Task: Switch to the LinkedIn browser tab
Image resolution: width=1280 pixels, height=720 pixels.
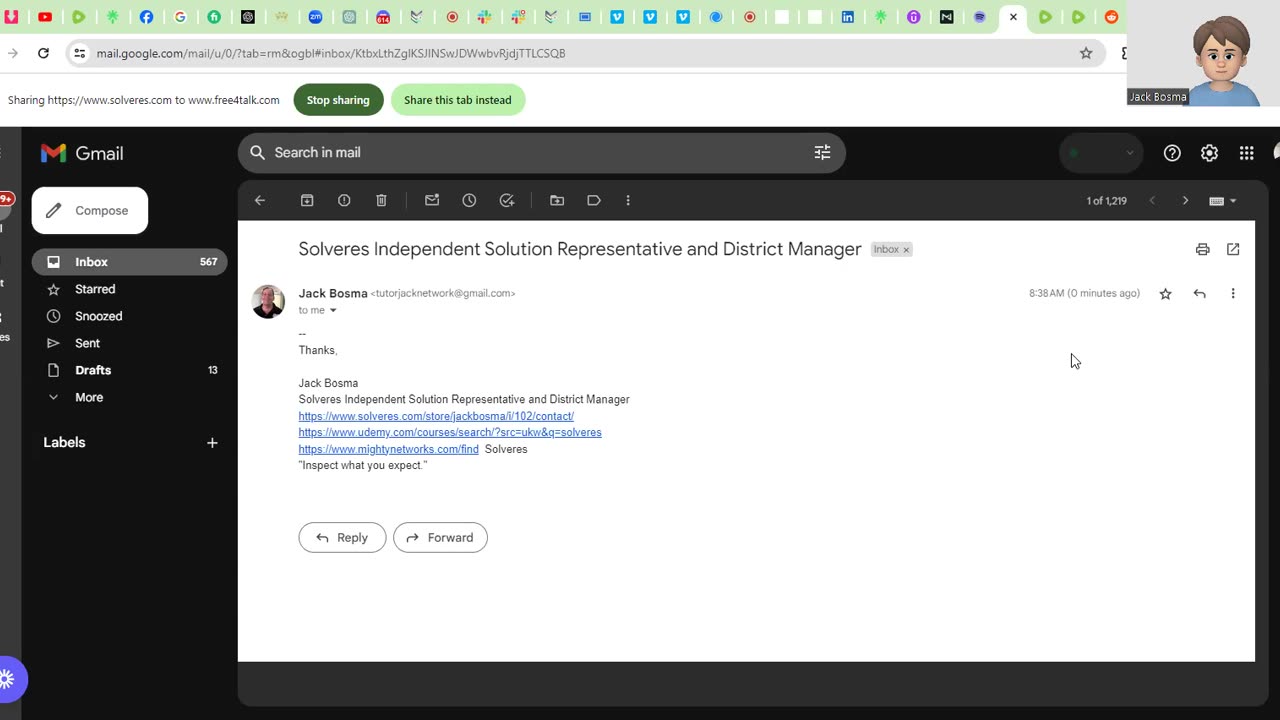Action: (848, 17)
